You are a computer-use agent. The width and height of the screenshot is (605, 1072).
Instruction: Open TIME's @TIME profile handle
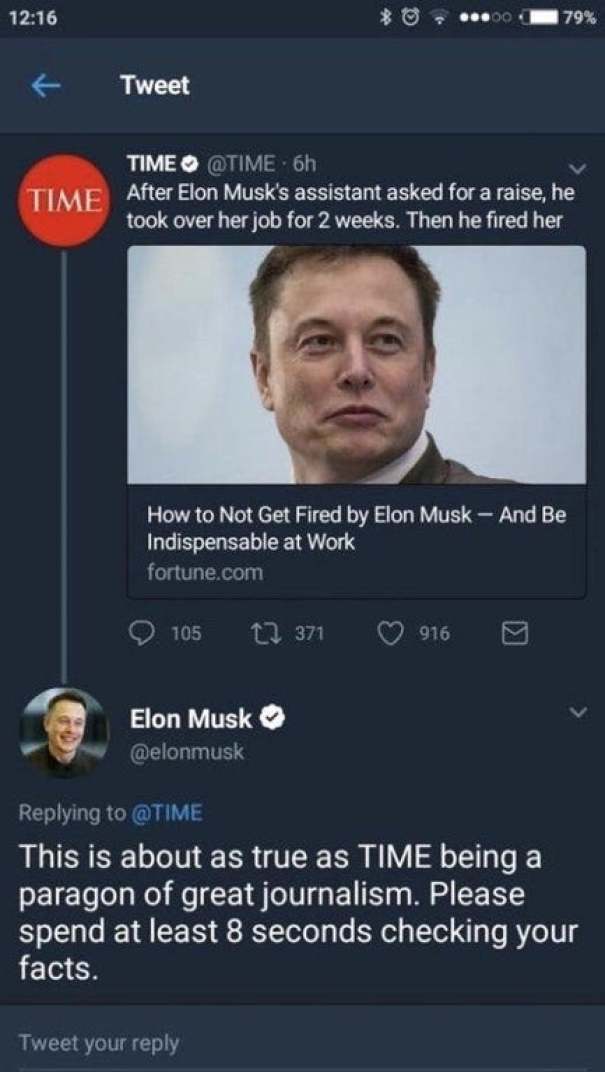[x=234, y=161]
